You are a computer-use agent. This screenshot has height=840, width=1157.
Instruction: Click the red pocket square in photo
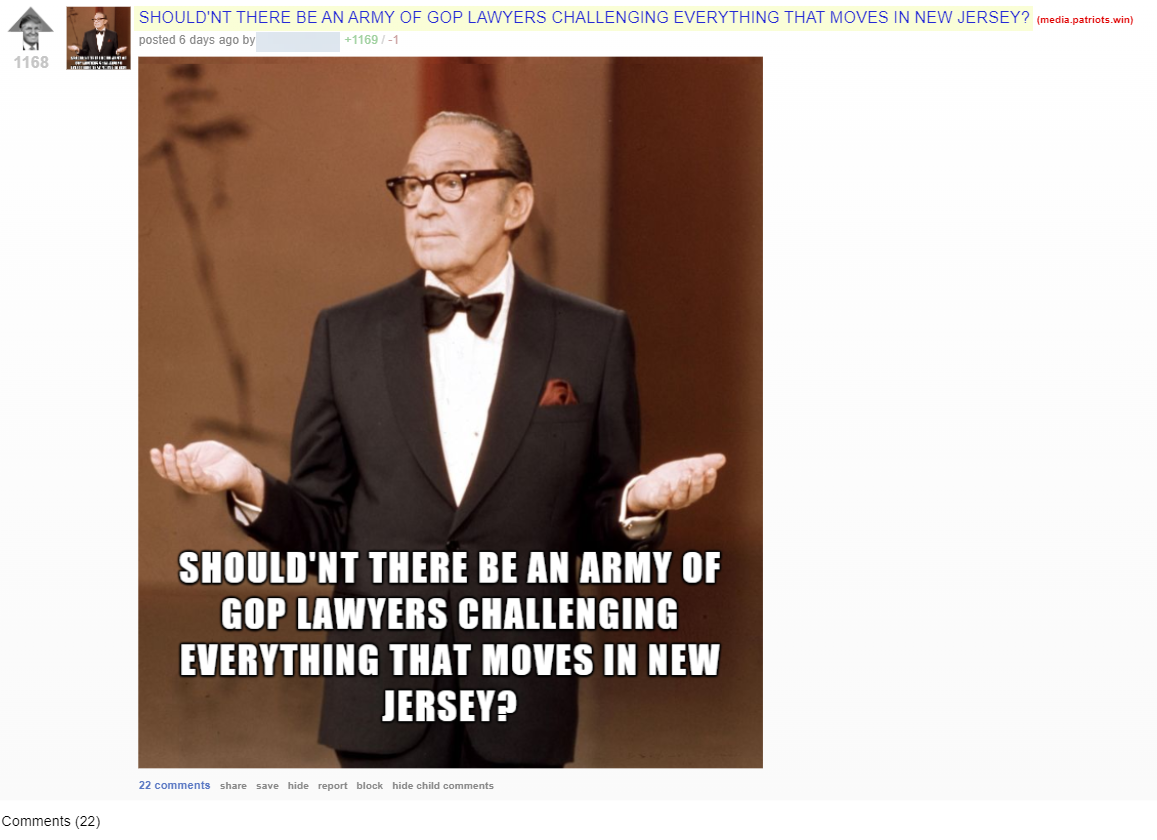point(558,392)
